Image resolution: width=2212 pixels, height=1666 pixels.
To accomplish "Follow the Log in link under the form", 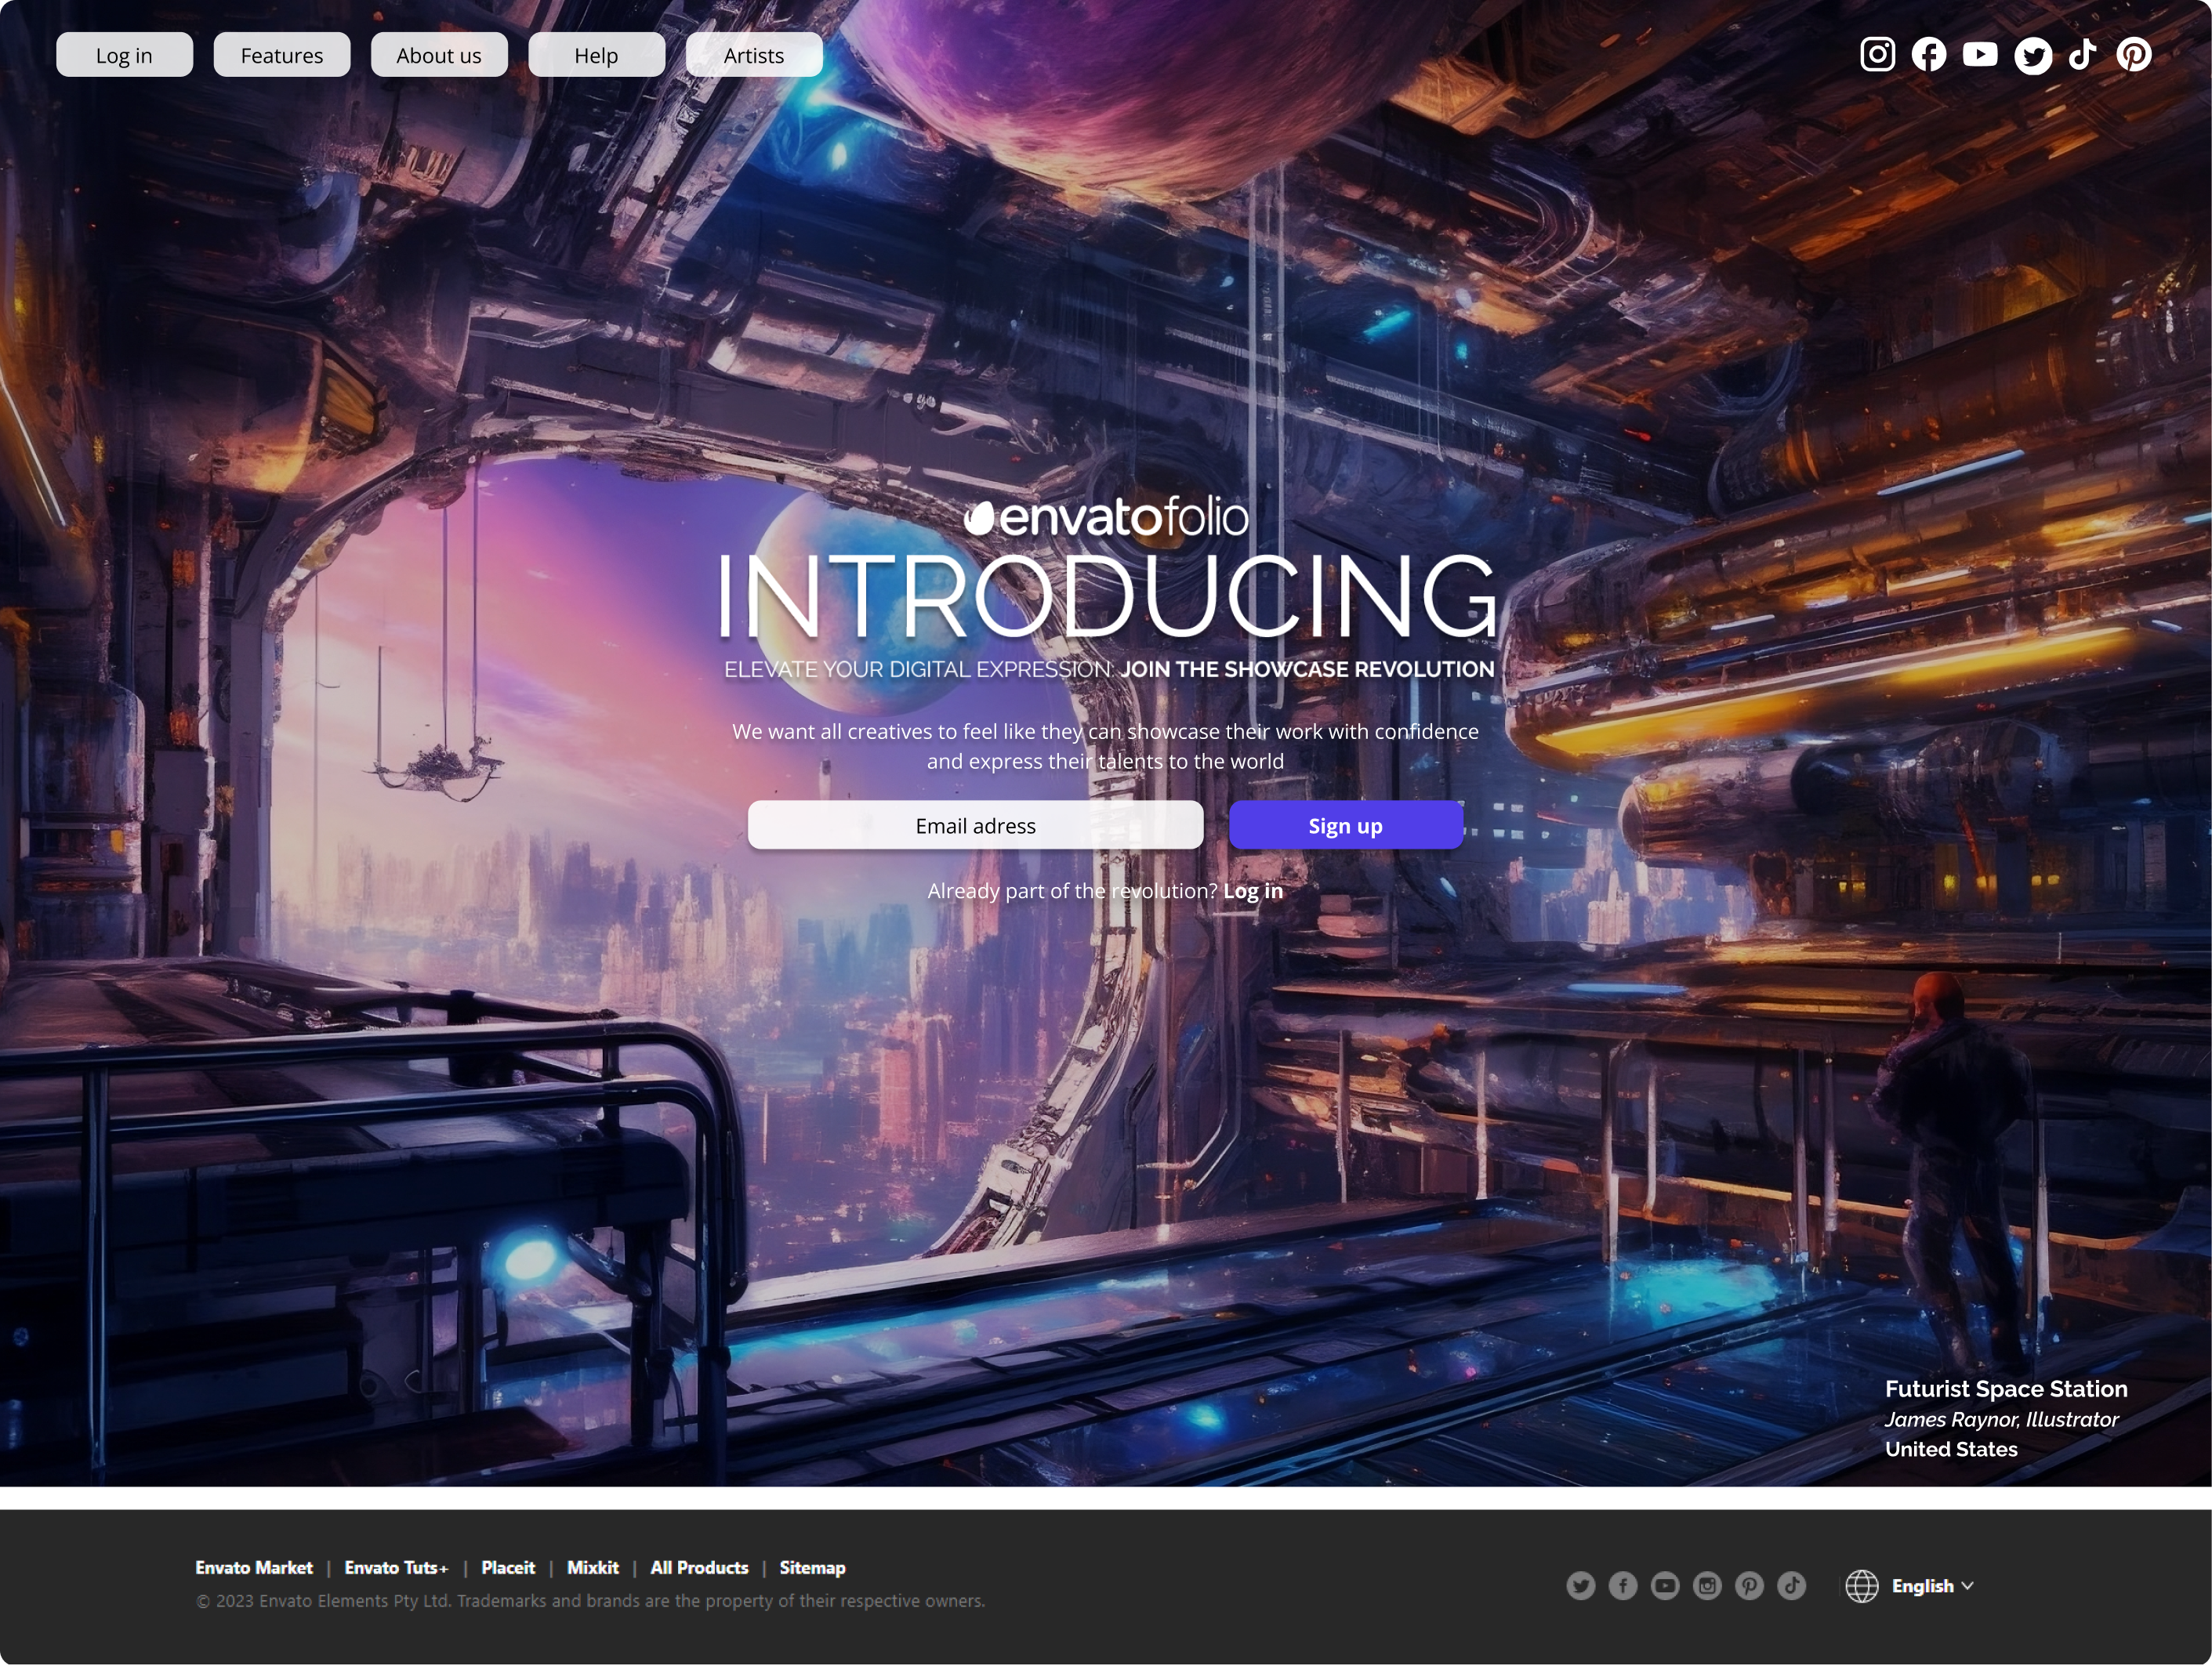I will coord(1253,891).
